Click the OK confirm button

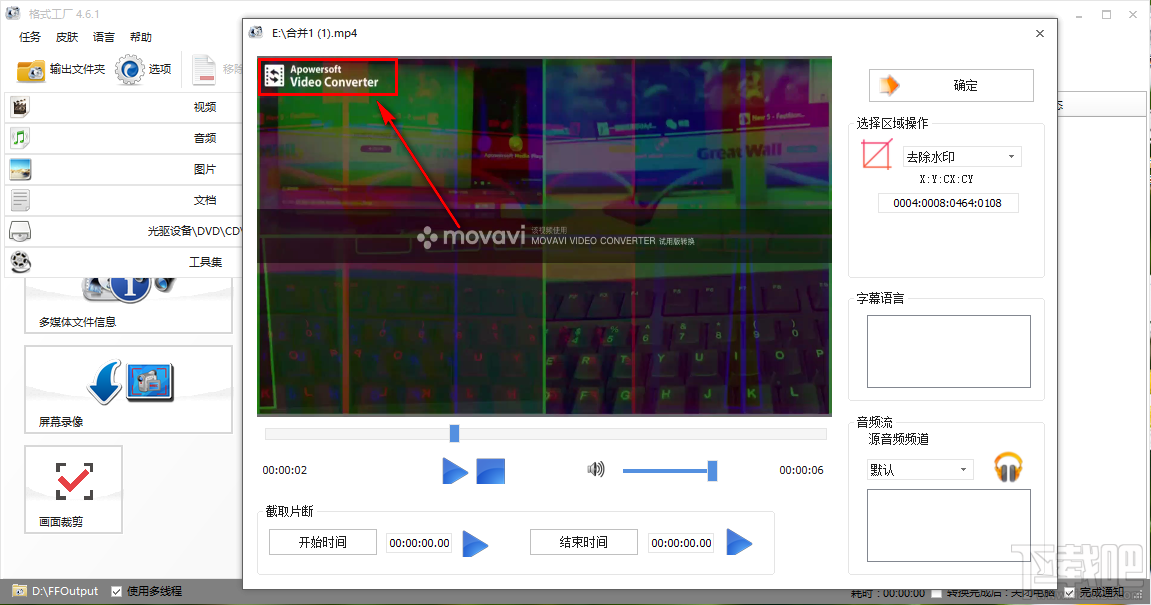951,85
